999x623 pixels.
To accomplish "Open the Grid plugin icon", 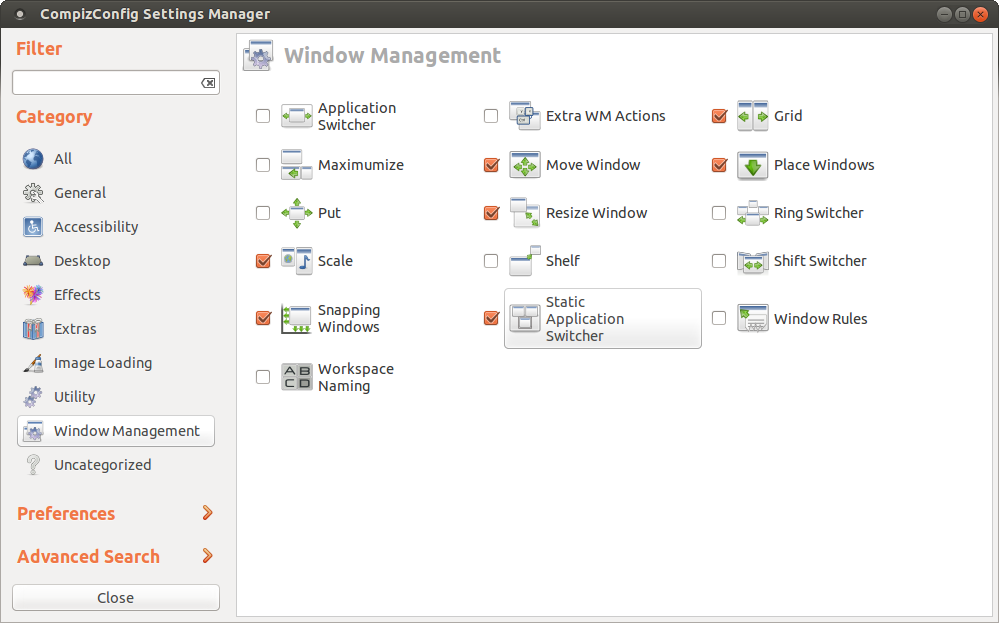I will pos(752,116).
